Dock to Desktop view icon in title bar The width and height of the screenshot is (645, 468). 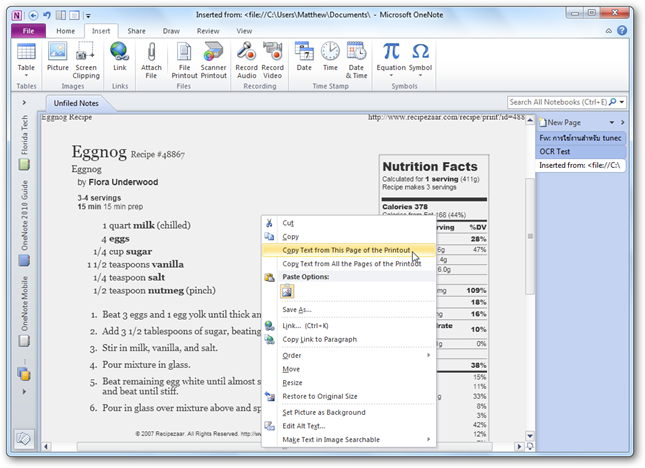60,16
